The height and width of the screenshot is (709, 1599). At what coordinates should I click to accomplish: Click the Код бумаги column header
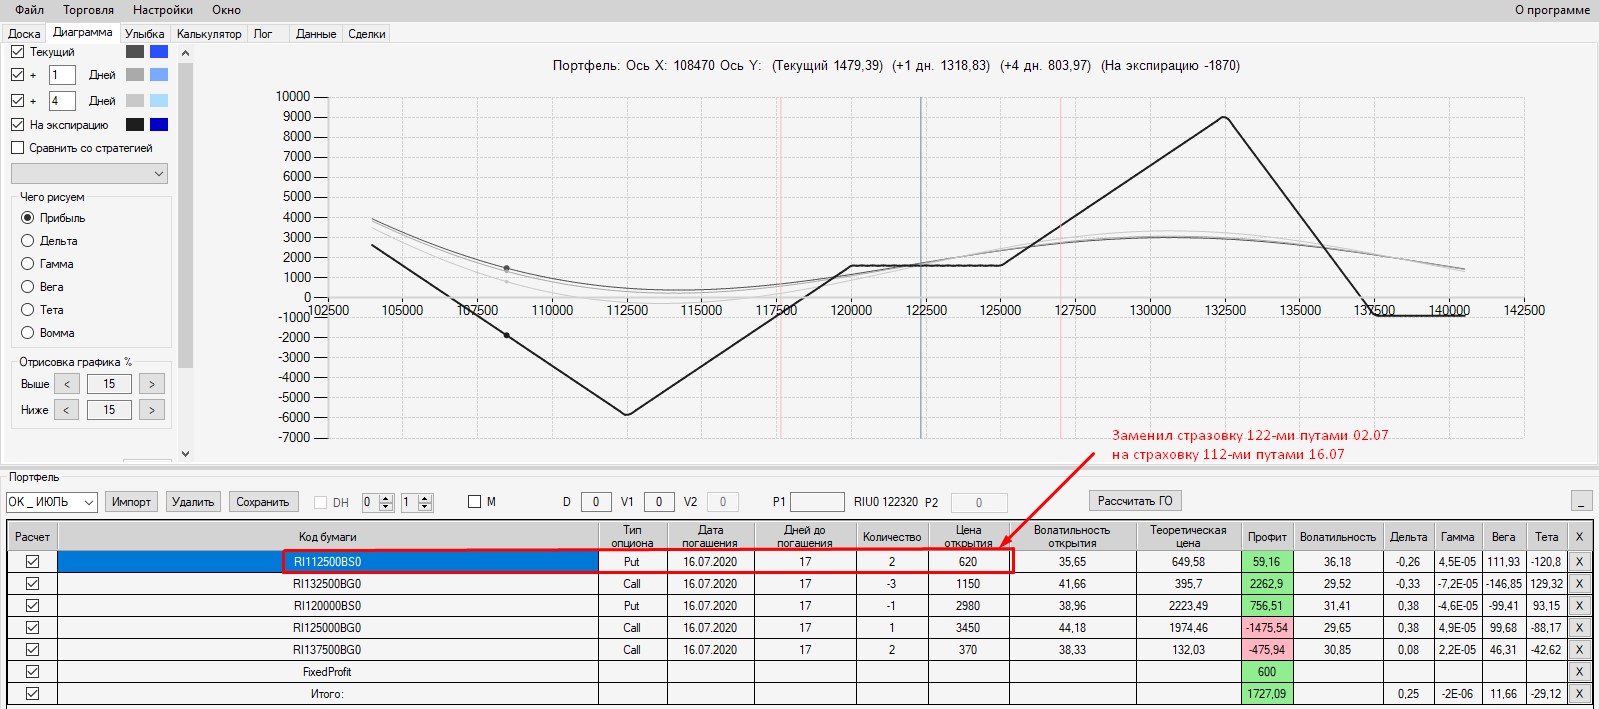[x=327, y=537]
